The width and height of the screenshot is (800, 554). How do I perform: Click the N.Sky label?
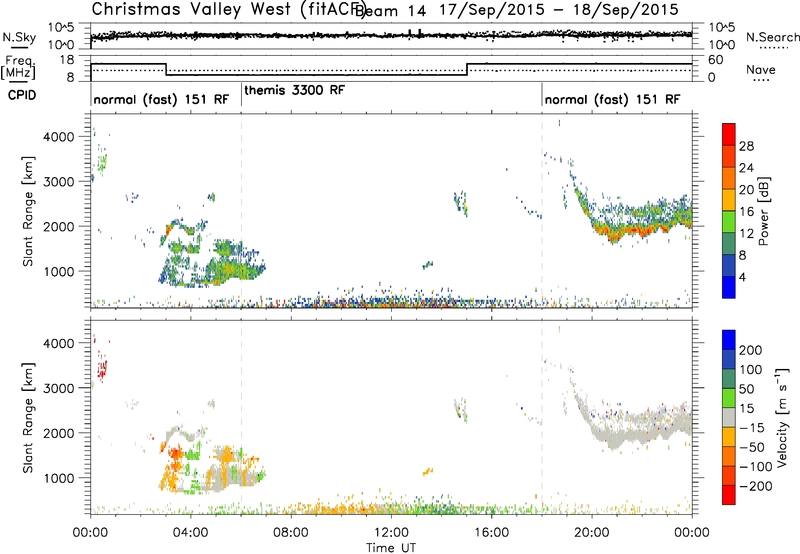(x=19, y=37)
